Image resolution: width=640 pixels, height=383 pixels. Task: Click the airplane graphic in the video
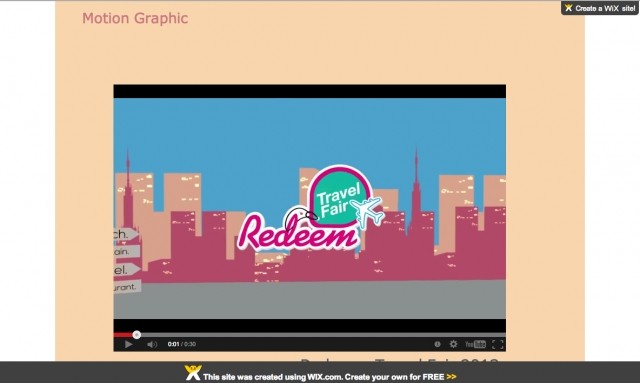tap(367, 212)
